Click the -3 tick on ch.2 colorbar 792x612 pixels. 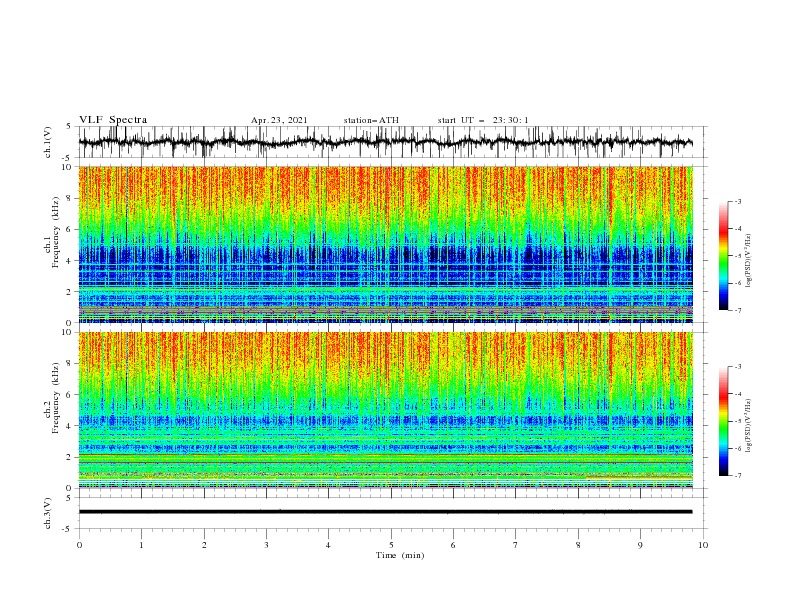(x=737, y=367)
